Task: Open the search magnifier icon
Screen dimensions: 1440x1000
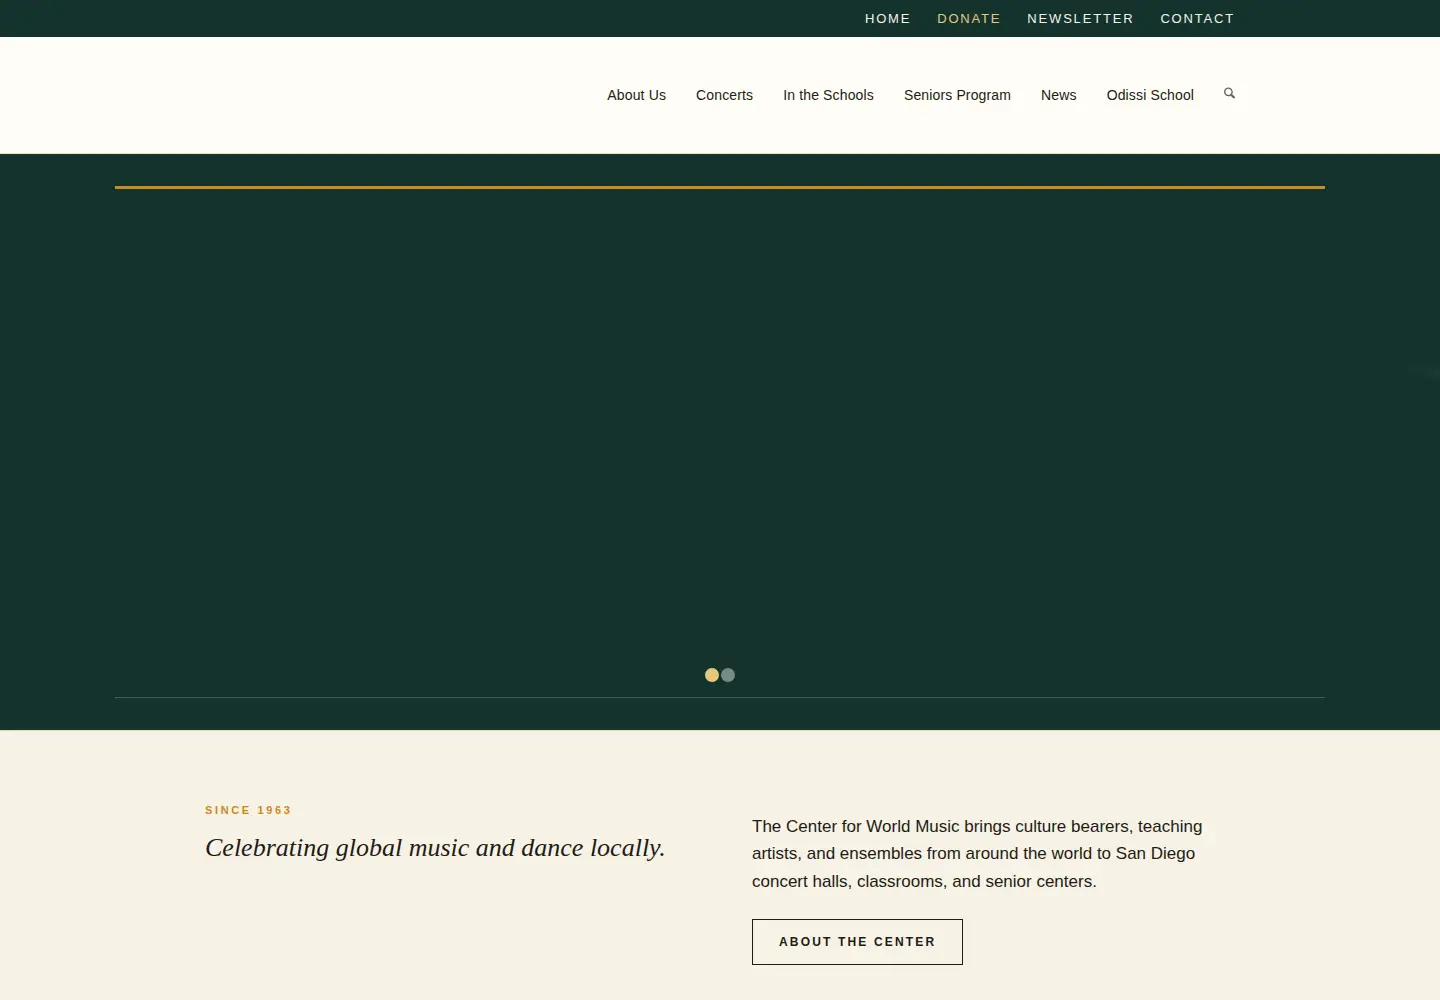Action: click(1229, 93)
